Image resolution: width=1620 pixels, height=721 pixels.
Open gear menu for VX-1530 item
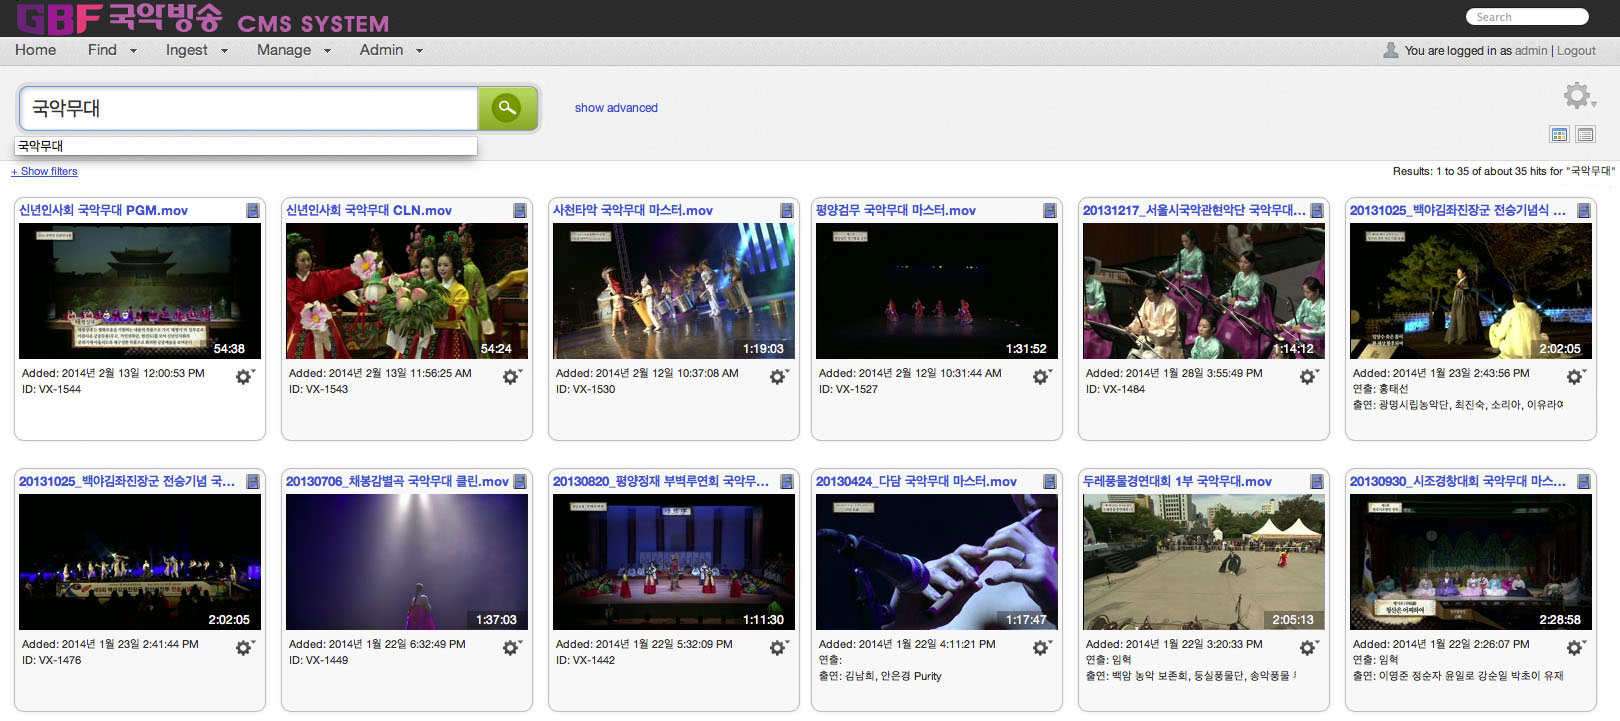point(778,377)
